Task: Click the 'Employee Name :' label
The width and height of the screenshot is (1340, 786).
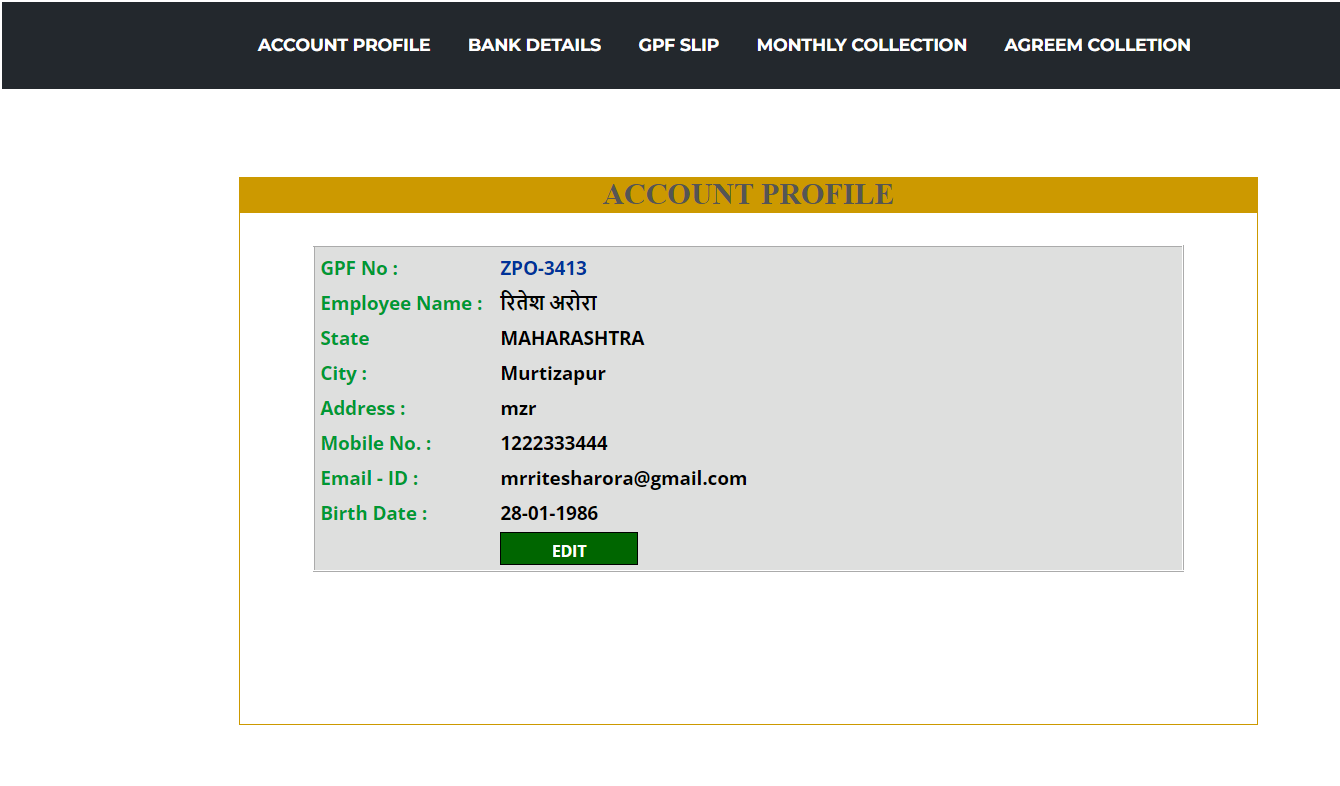Action: pyautogui.click(x=401, y=303)
